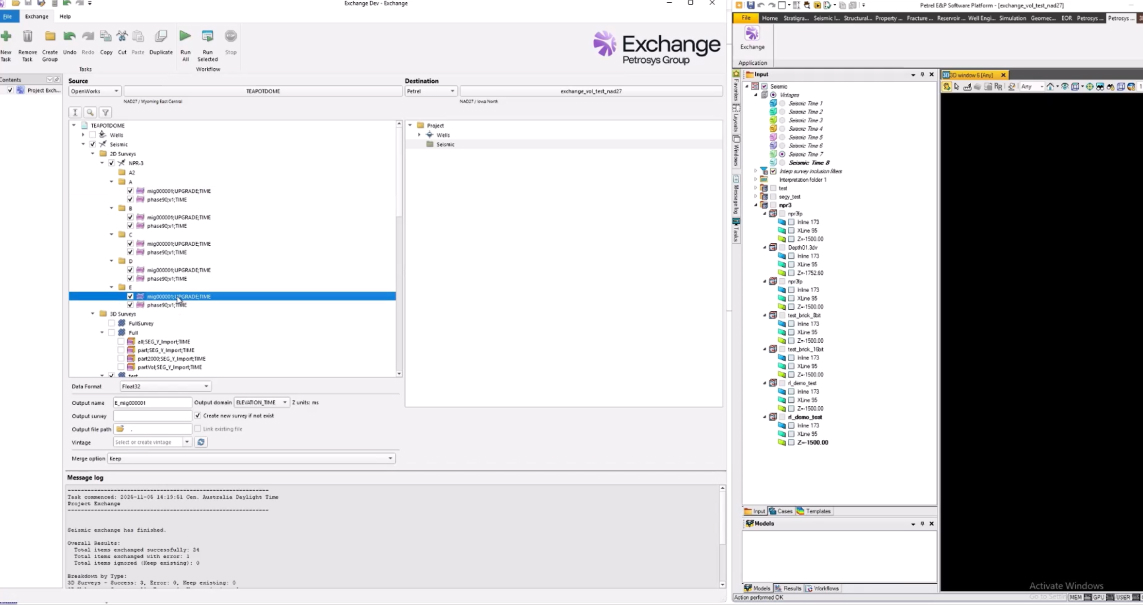Screen dimensions: 1143x605
Task: Click the TEAPOTDOME source project button
Action: coord(261,91)
